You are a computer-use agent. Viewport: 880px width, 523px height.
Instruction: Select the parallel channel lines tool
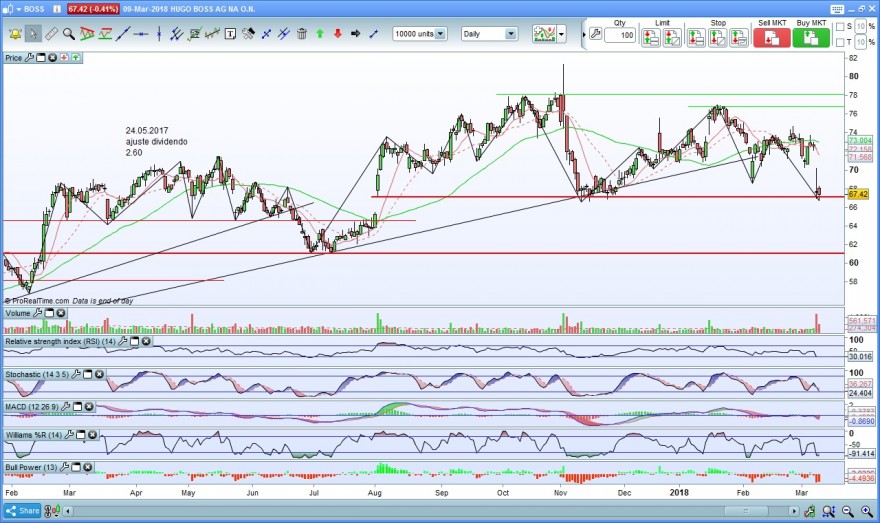tap(176, 34)
